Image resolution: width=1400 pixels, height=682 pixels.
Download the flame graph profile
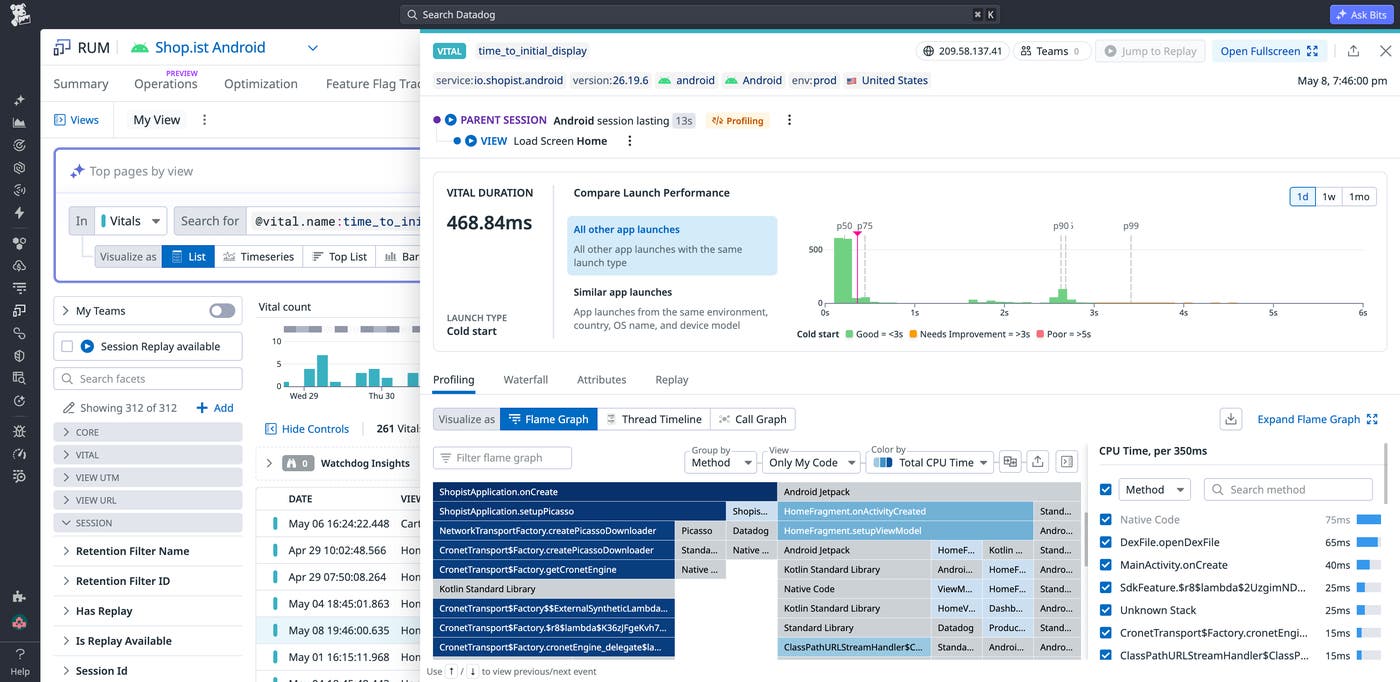coord(1232,419)
